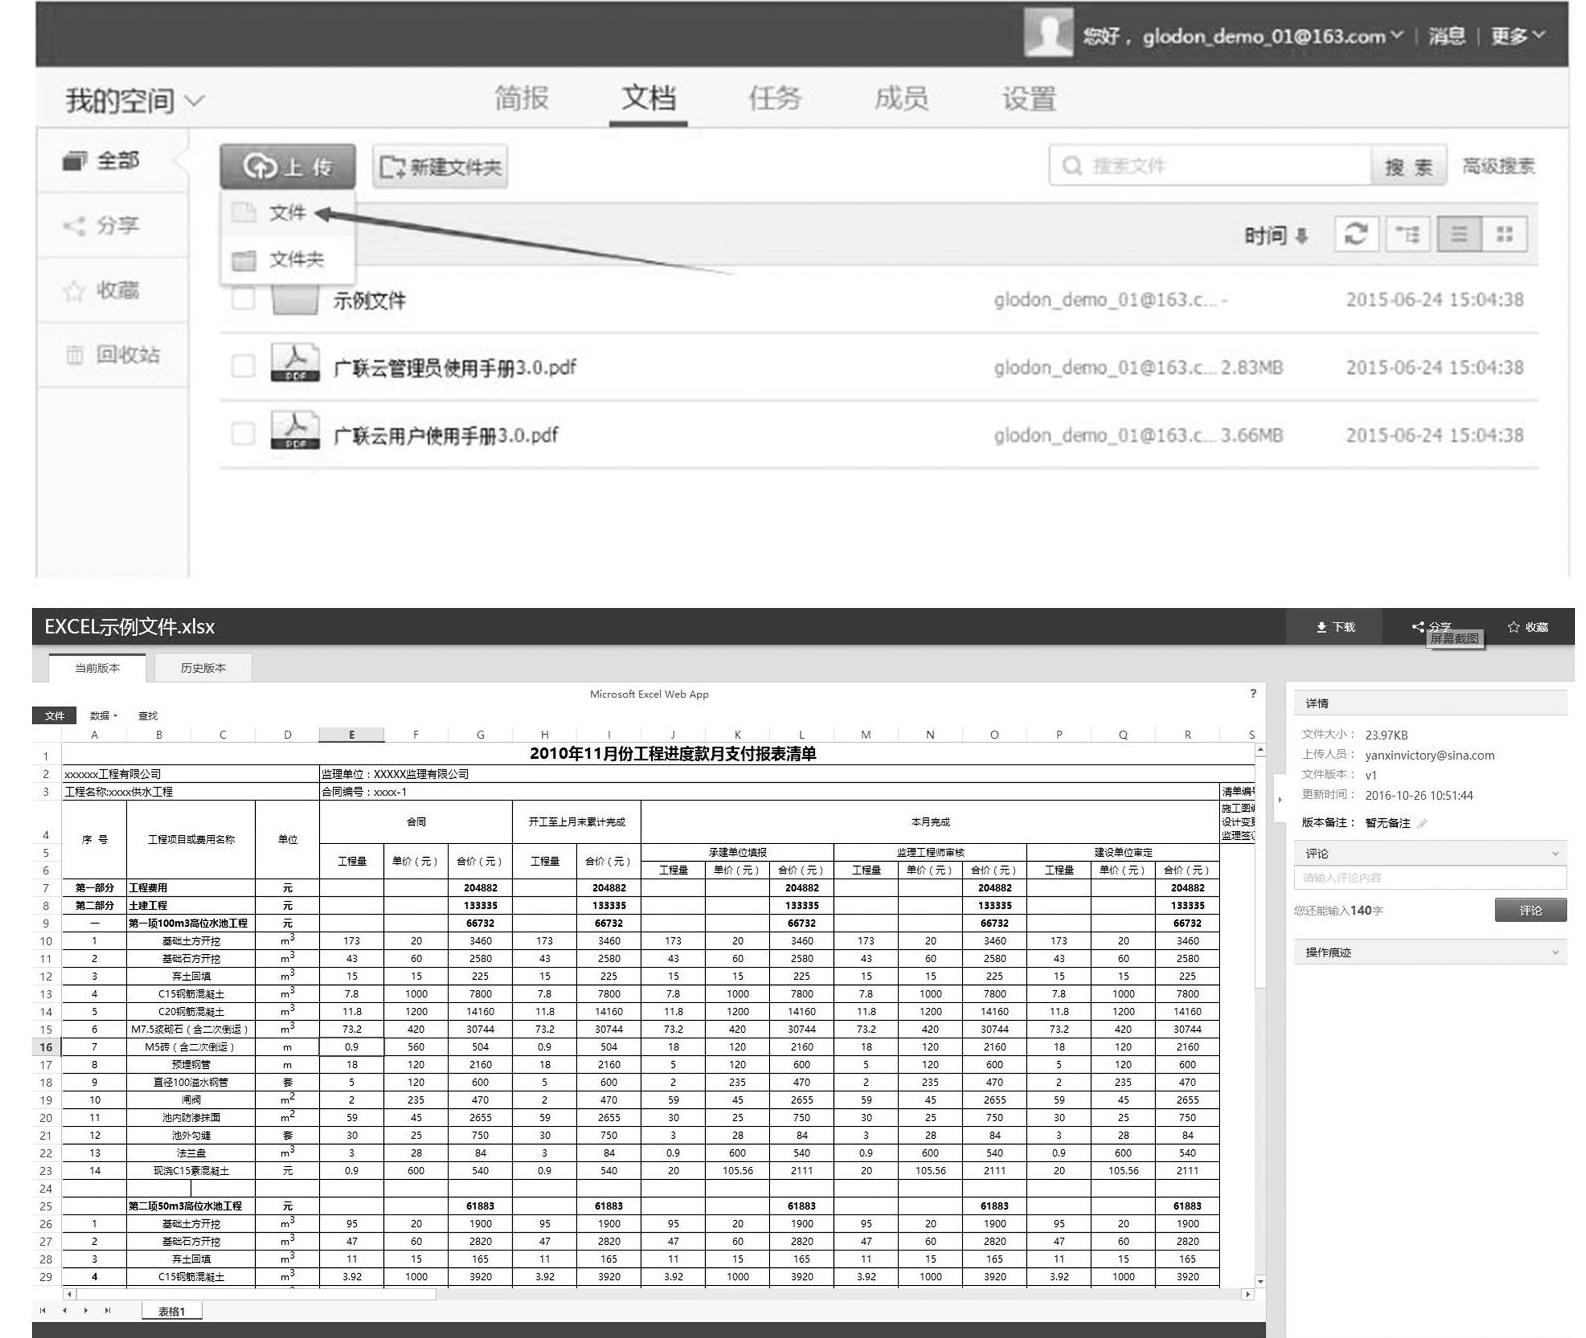Select column E header
The height and width of the screenshot is (1338, 1586).
(x=351, y=735)
